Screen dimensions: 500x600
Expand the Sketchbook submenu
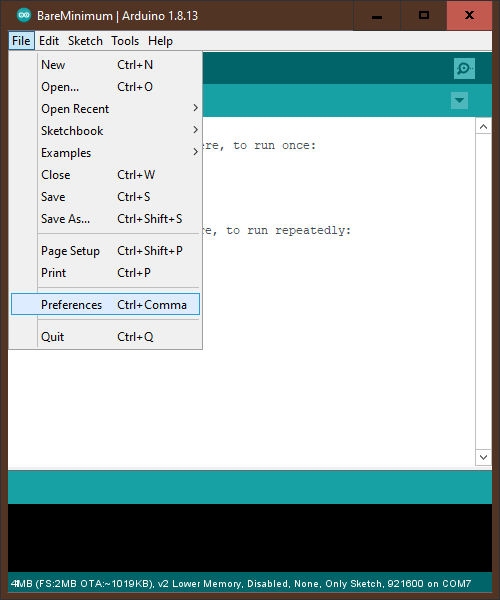(x=105, y=131)
